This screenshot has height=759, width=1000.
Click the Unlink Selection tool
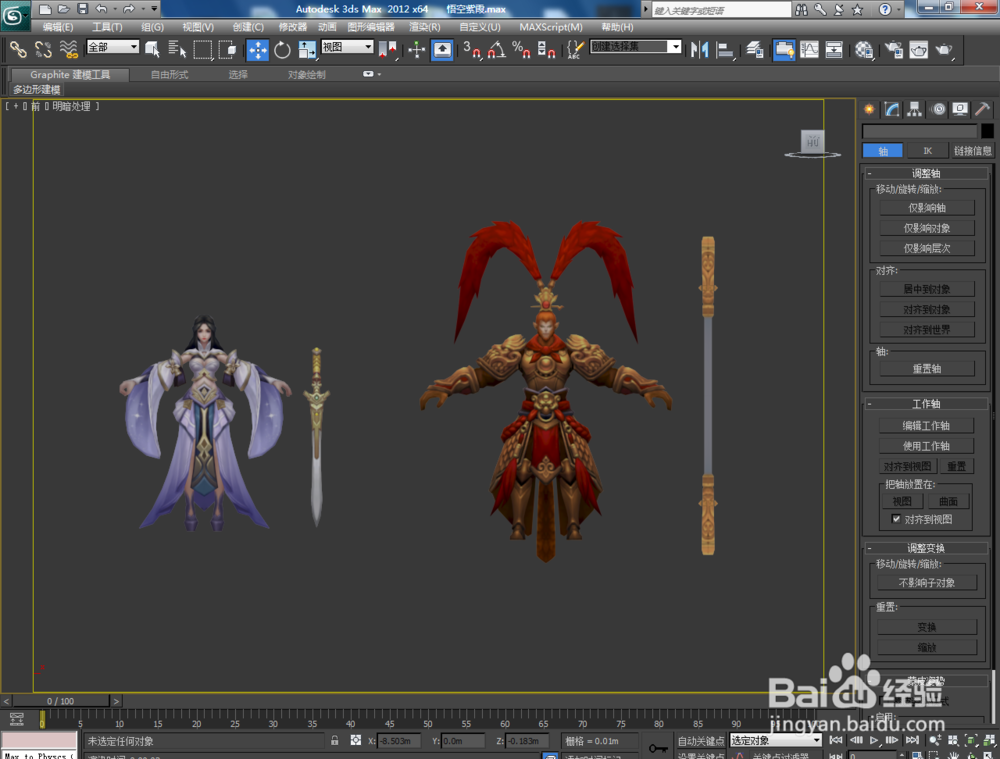coord(43,49)
